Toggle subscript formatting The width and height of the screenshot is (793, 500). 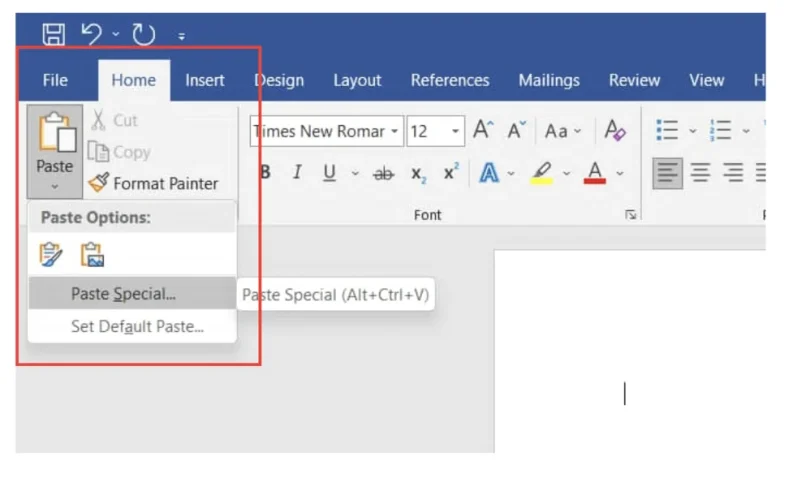click(417, 173)
